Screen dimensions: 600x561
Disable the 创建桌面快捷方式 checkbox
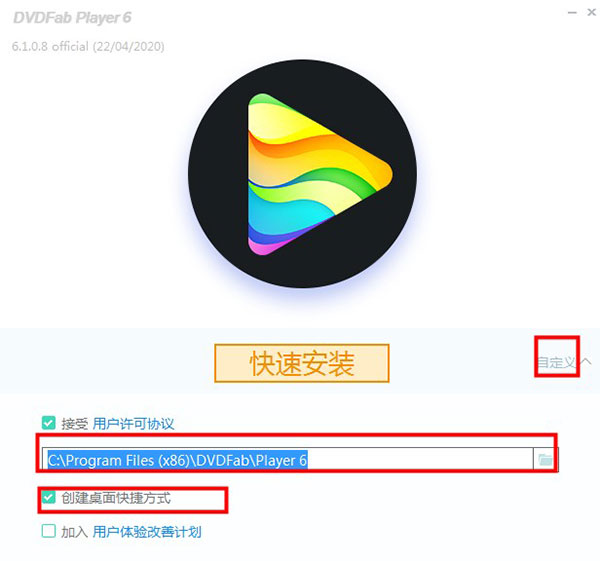49,497
